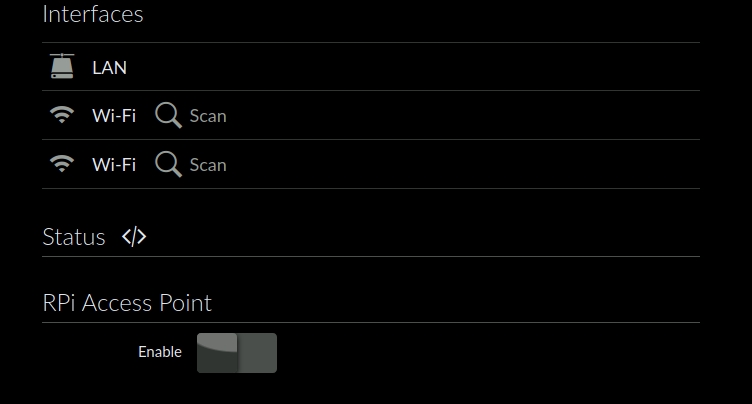
Task: Open the code view icon beside Status
Action: (x=134, y=237)
